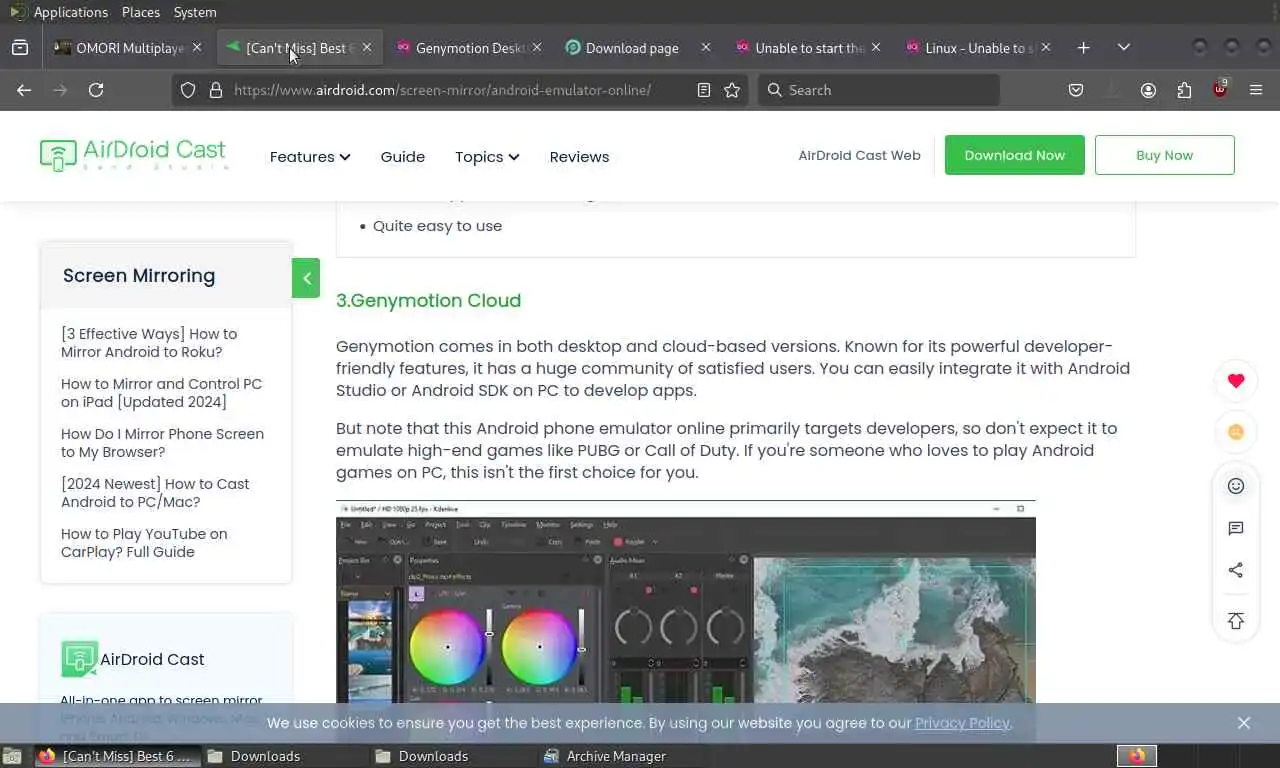1280x768 pixels.
Task: Open the AirDroid Cast Web link
Action: (x=859, y=155)
